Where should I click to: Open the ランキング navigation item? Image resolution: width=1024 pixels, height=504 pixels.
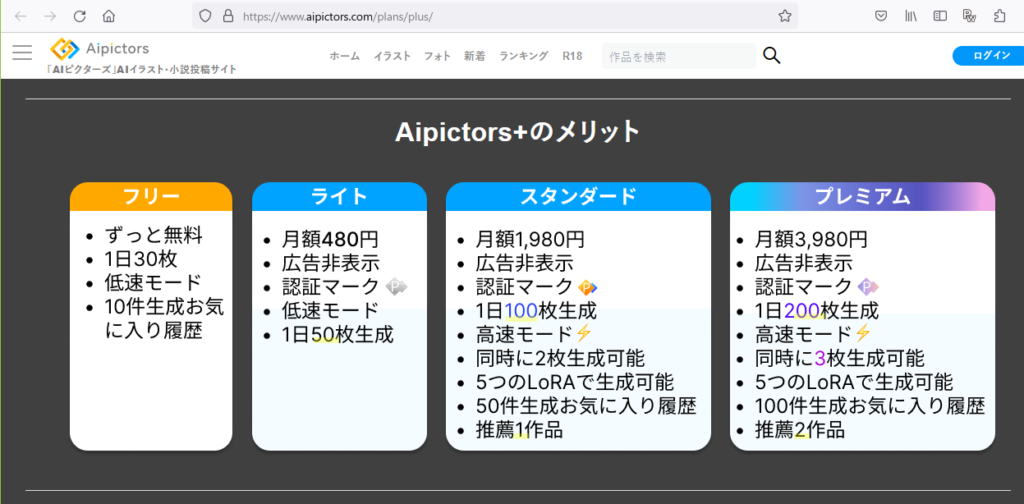524,56
